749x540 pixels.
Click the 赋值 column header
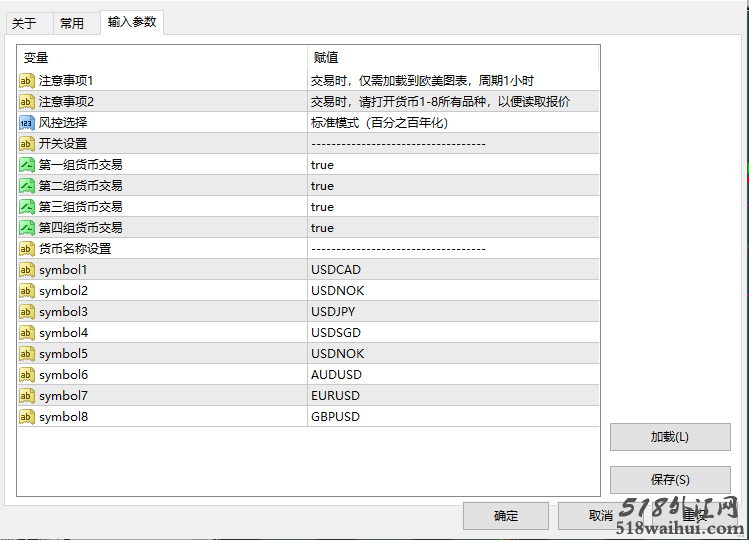(x=453, y=58)
